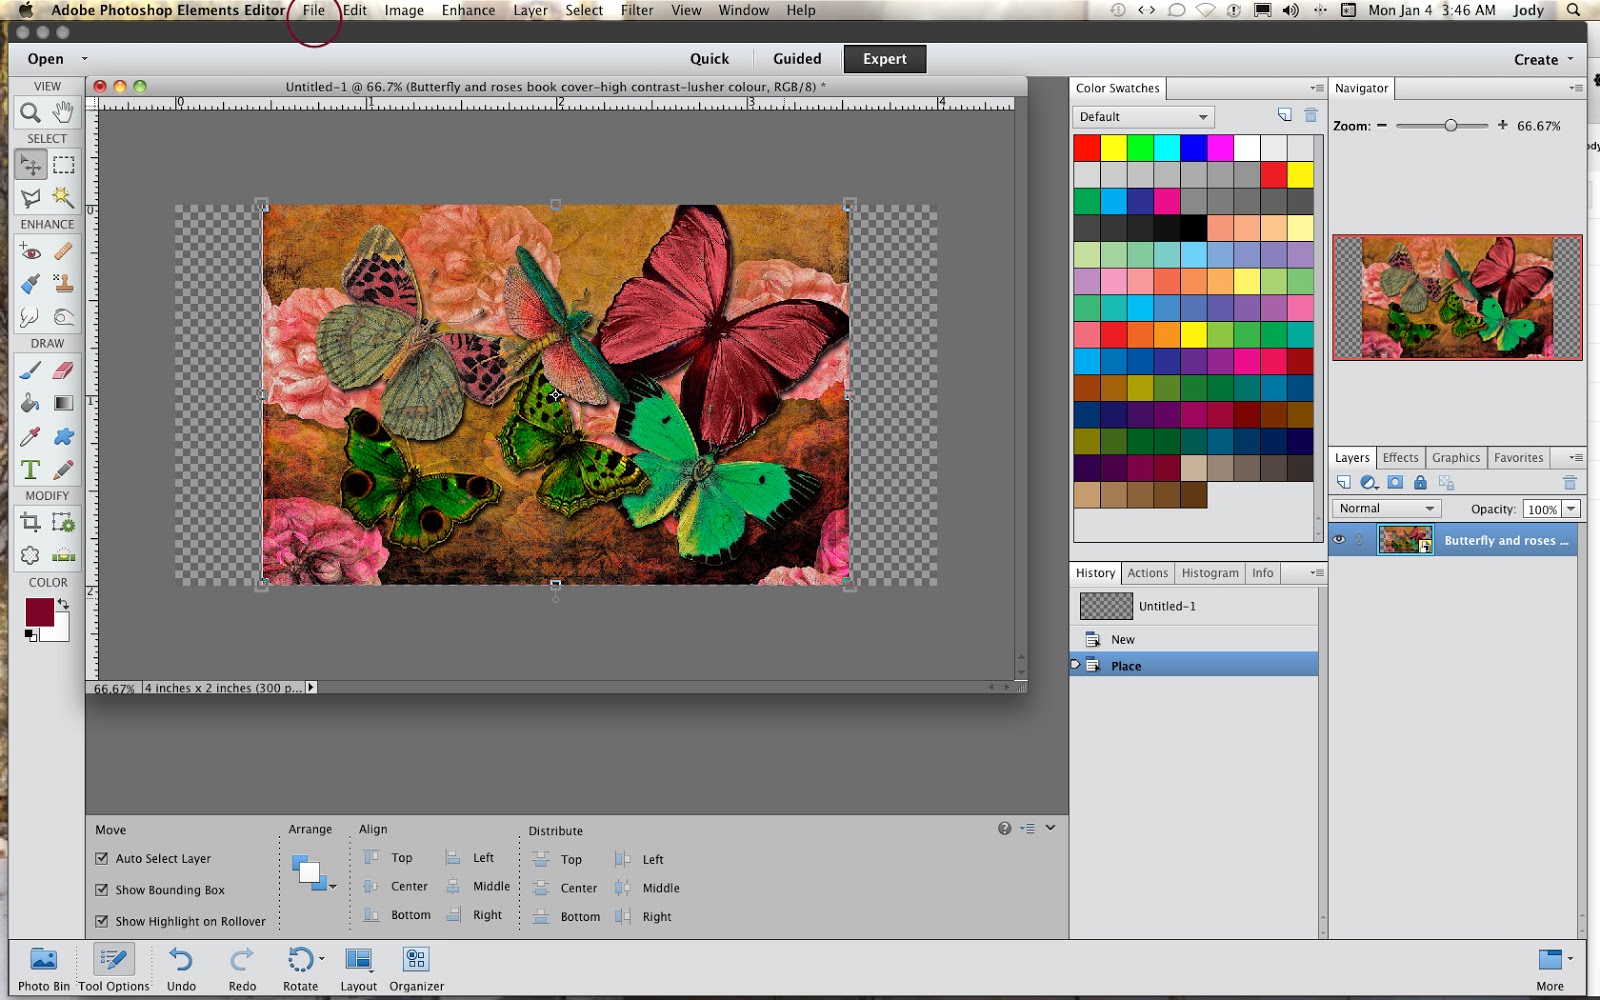Add a layer mask in Layers panel

(x=1395, y=482)
